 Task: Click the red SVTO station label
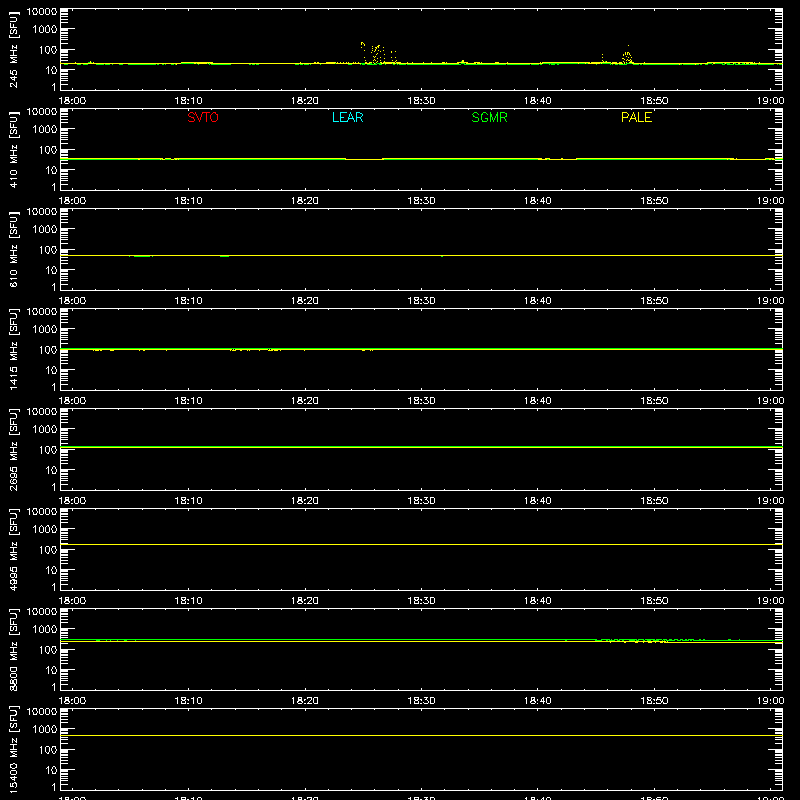coord(203,117)
